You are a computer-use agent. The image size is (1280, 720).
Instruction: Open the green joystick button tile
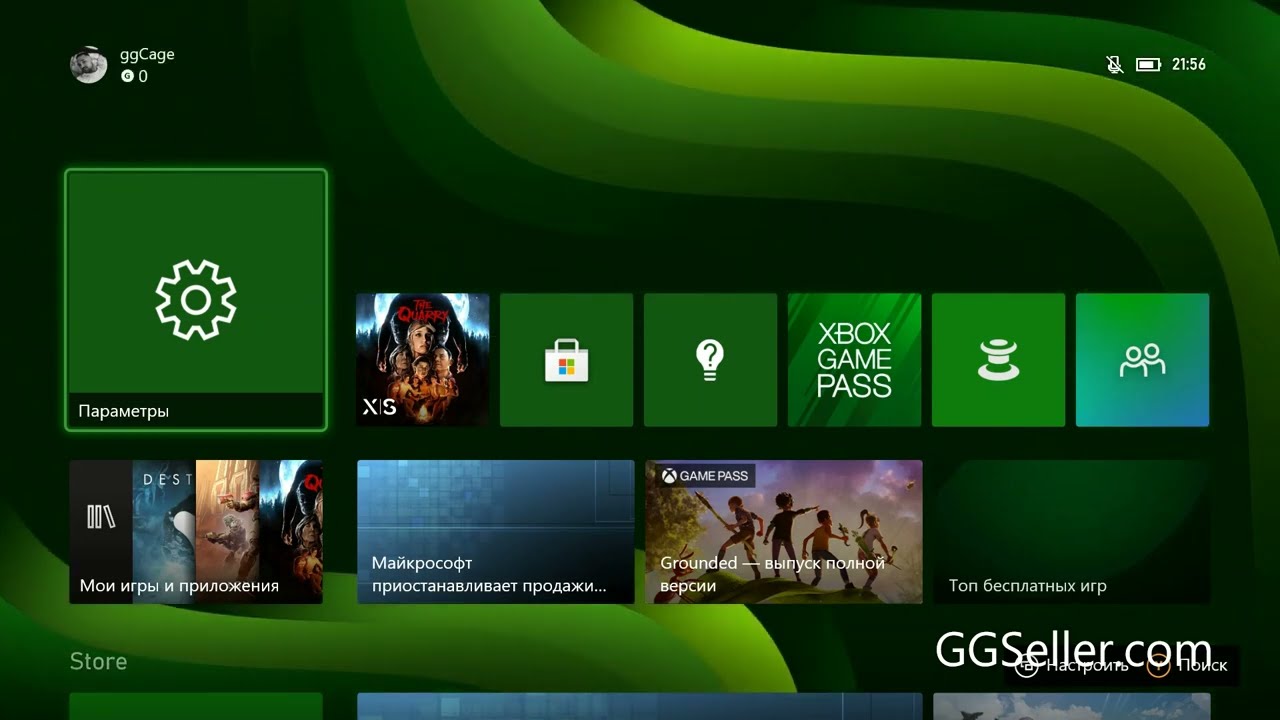point(998,360)
